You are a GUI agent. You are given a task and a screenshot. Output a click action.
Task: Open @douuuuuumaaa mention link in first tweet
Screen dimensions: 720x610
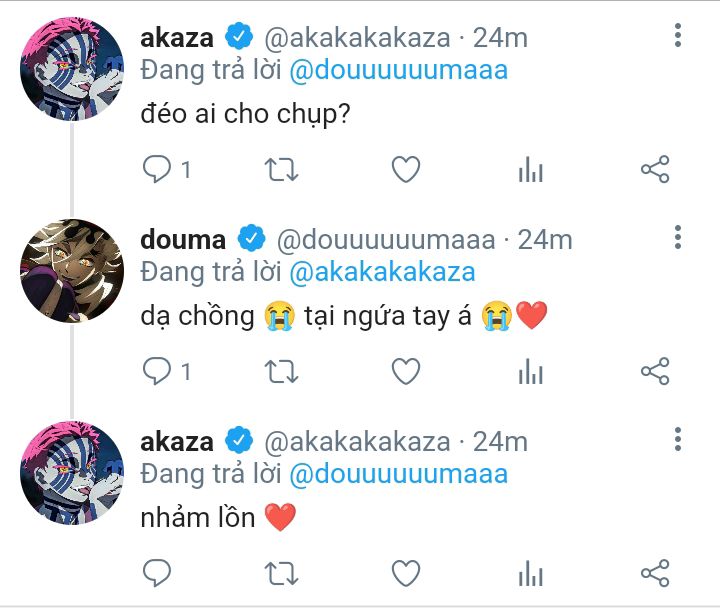[x=399, y=70]
